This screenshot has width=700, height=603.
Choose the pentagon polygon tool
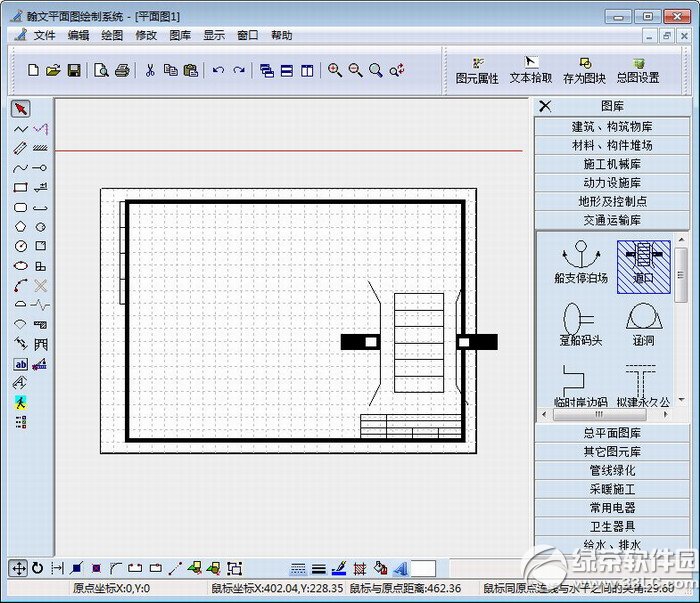point(21,227)
